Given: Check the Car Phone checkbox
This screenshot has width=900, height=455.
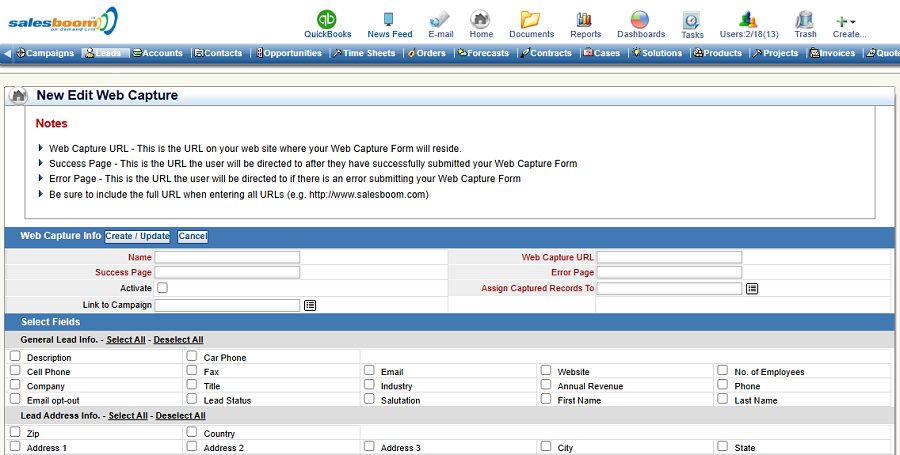Looking at the screenshot, I should pos(192,356).
